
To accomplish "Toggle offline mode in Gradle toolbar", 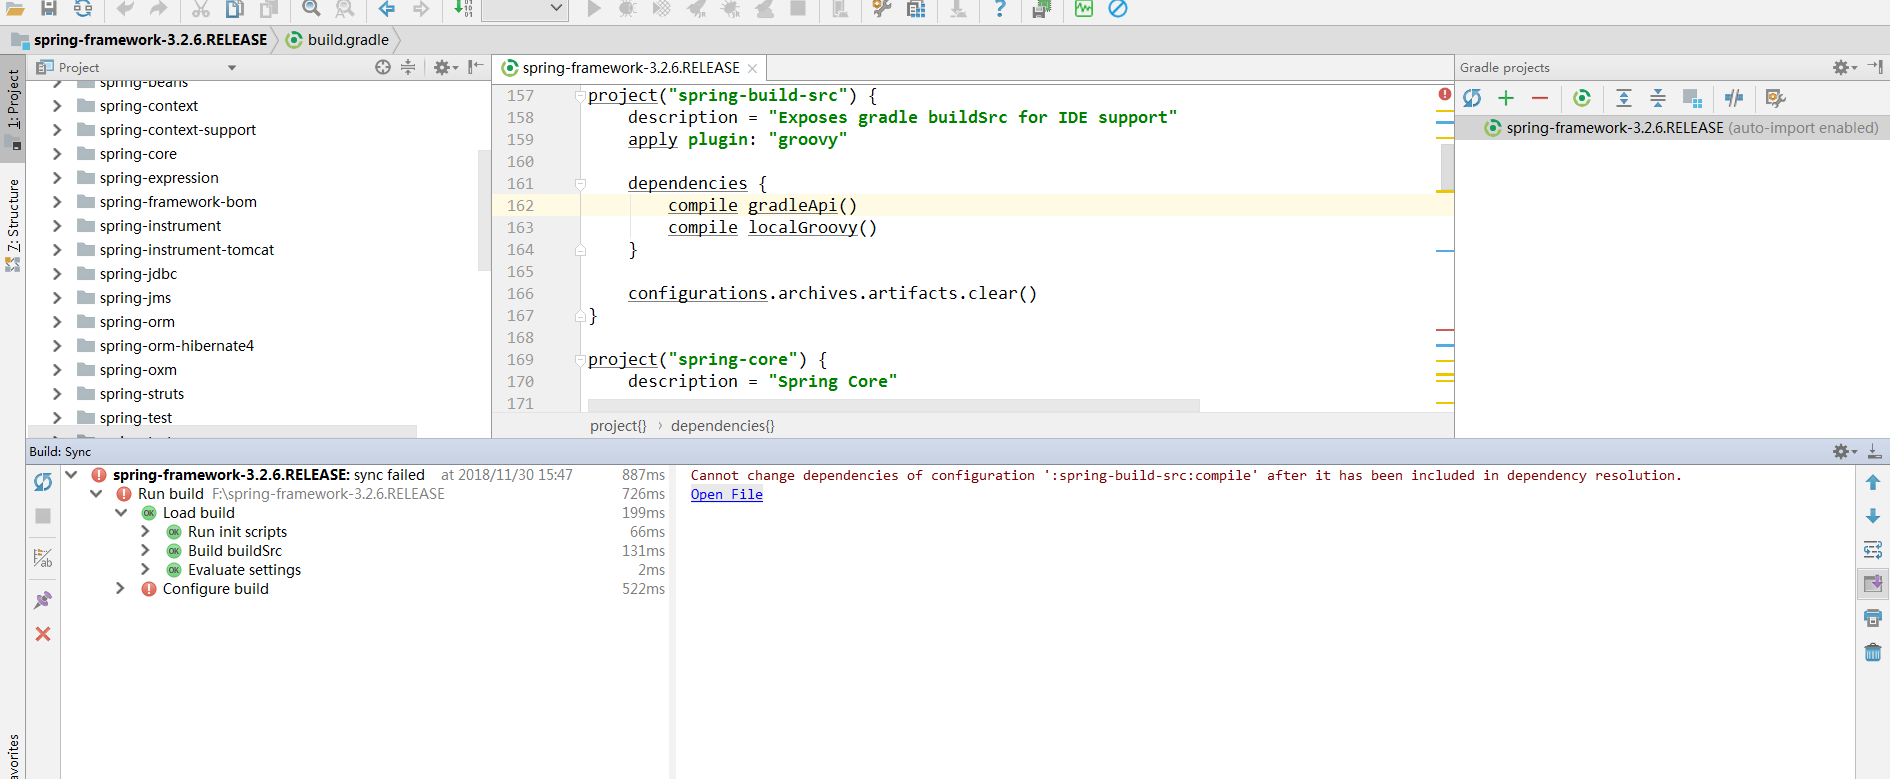I will 1734,98.
